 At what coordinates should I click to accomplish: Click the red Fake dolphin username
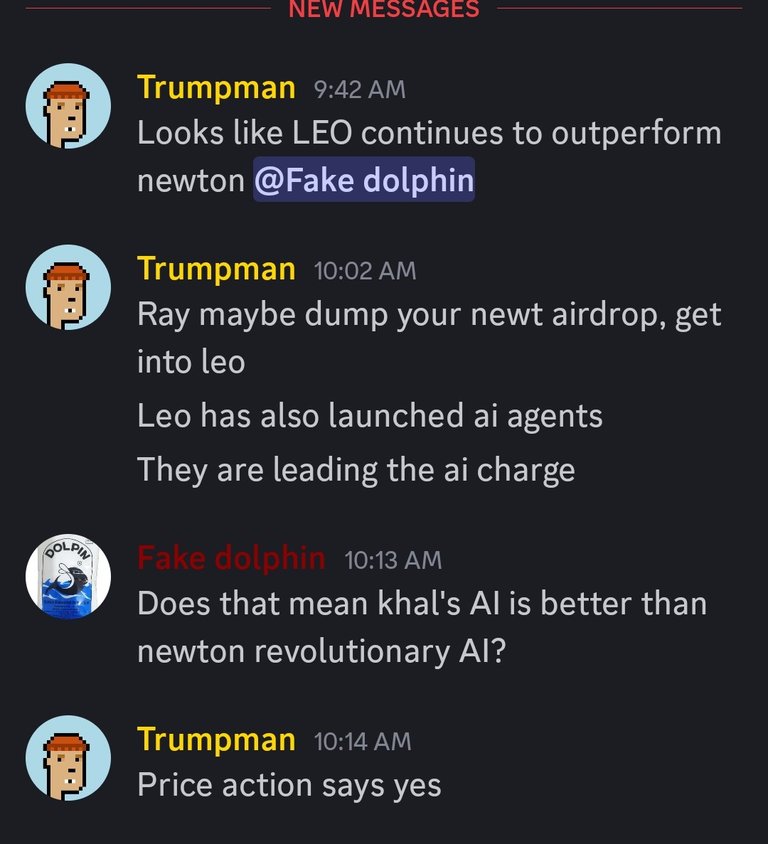[x=231, y=558]
